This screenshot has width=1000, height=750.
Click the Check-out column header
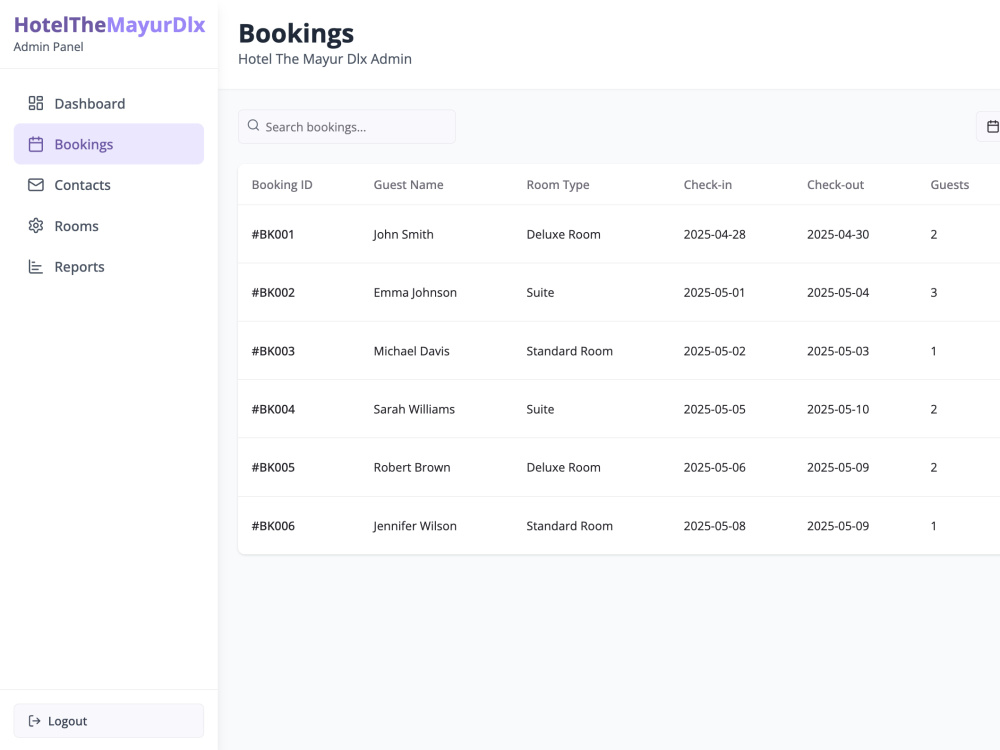pyautogui.click(x=835, y=185)
